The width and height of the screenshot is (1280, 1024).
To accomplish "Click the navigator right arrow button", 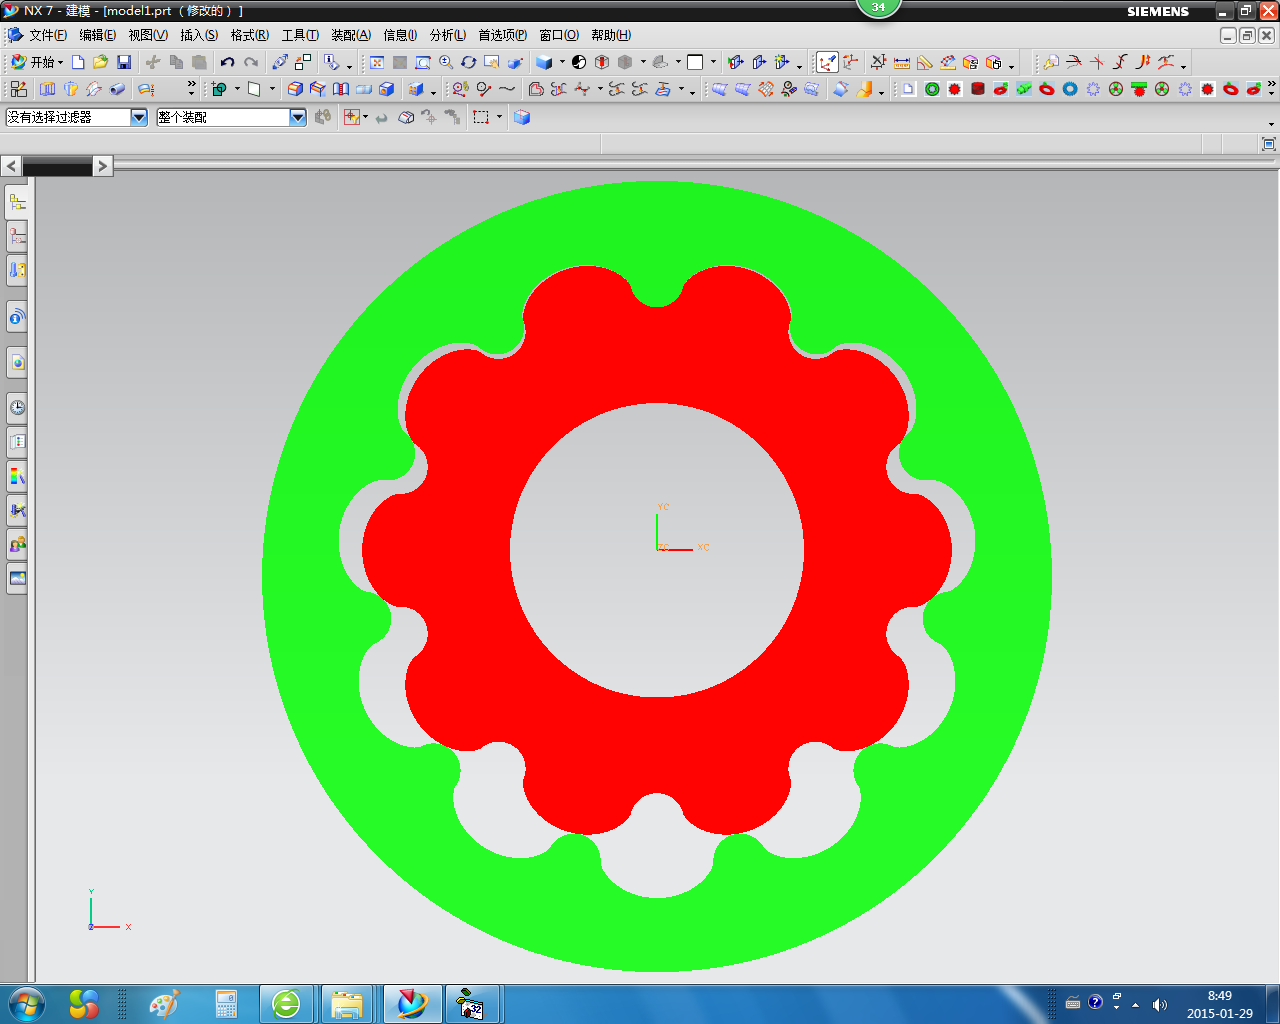I will click(103, 166).
